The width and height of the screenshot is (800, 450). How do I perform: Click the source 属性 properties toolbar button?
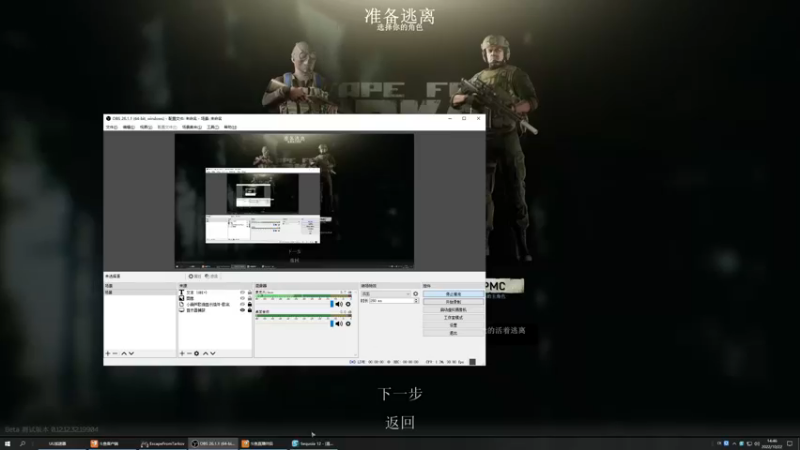click(x=195, y=276)
